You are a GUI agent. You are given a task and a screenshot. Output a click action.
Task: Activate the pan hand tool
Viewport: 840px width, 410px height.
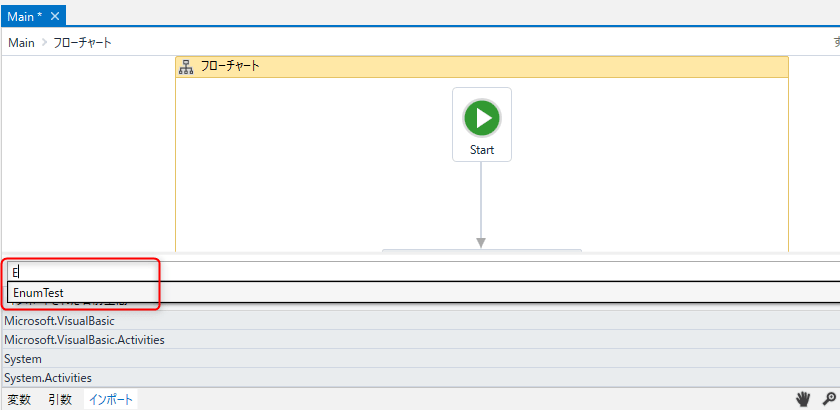coord(802,399)
